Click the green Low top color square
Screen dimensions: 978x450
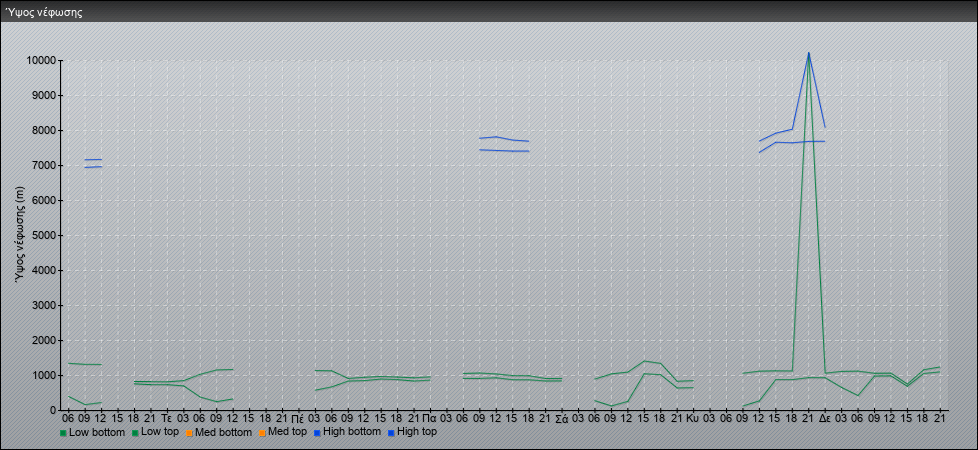(135, 433)
